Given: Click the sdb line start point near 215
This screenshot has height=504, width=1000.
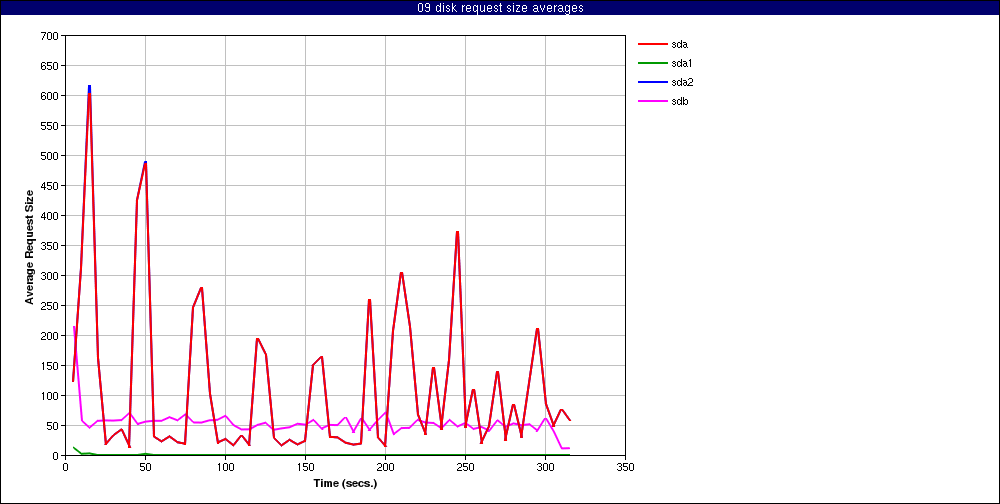Looking at the screenshot, I should [x=74, y=327].
